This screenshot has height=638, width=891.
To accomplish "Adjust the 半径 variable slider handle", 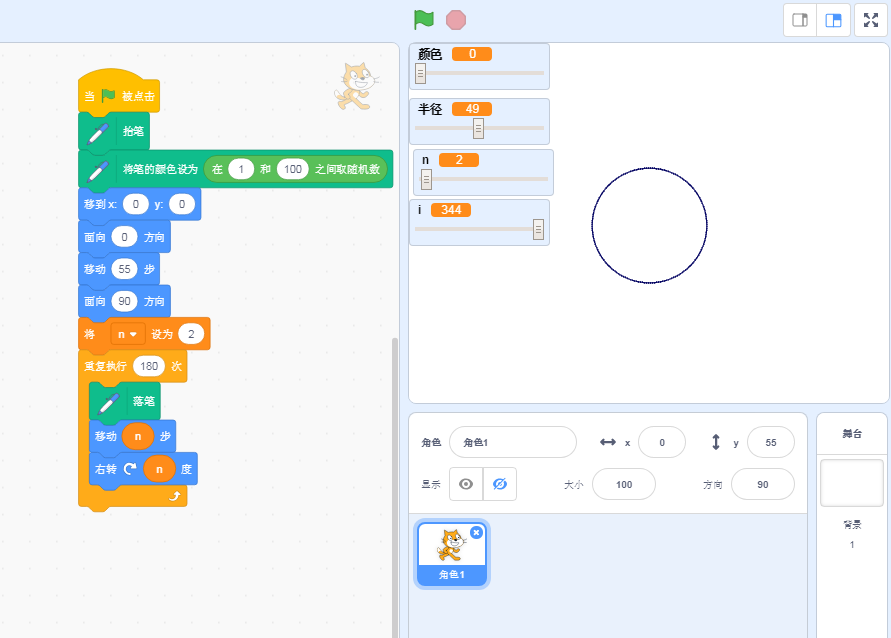I will tap(478, 128).
